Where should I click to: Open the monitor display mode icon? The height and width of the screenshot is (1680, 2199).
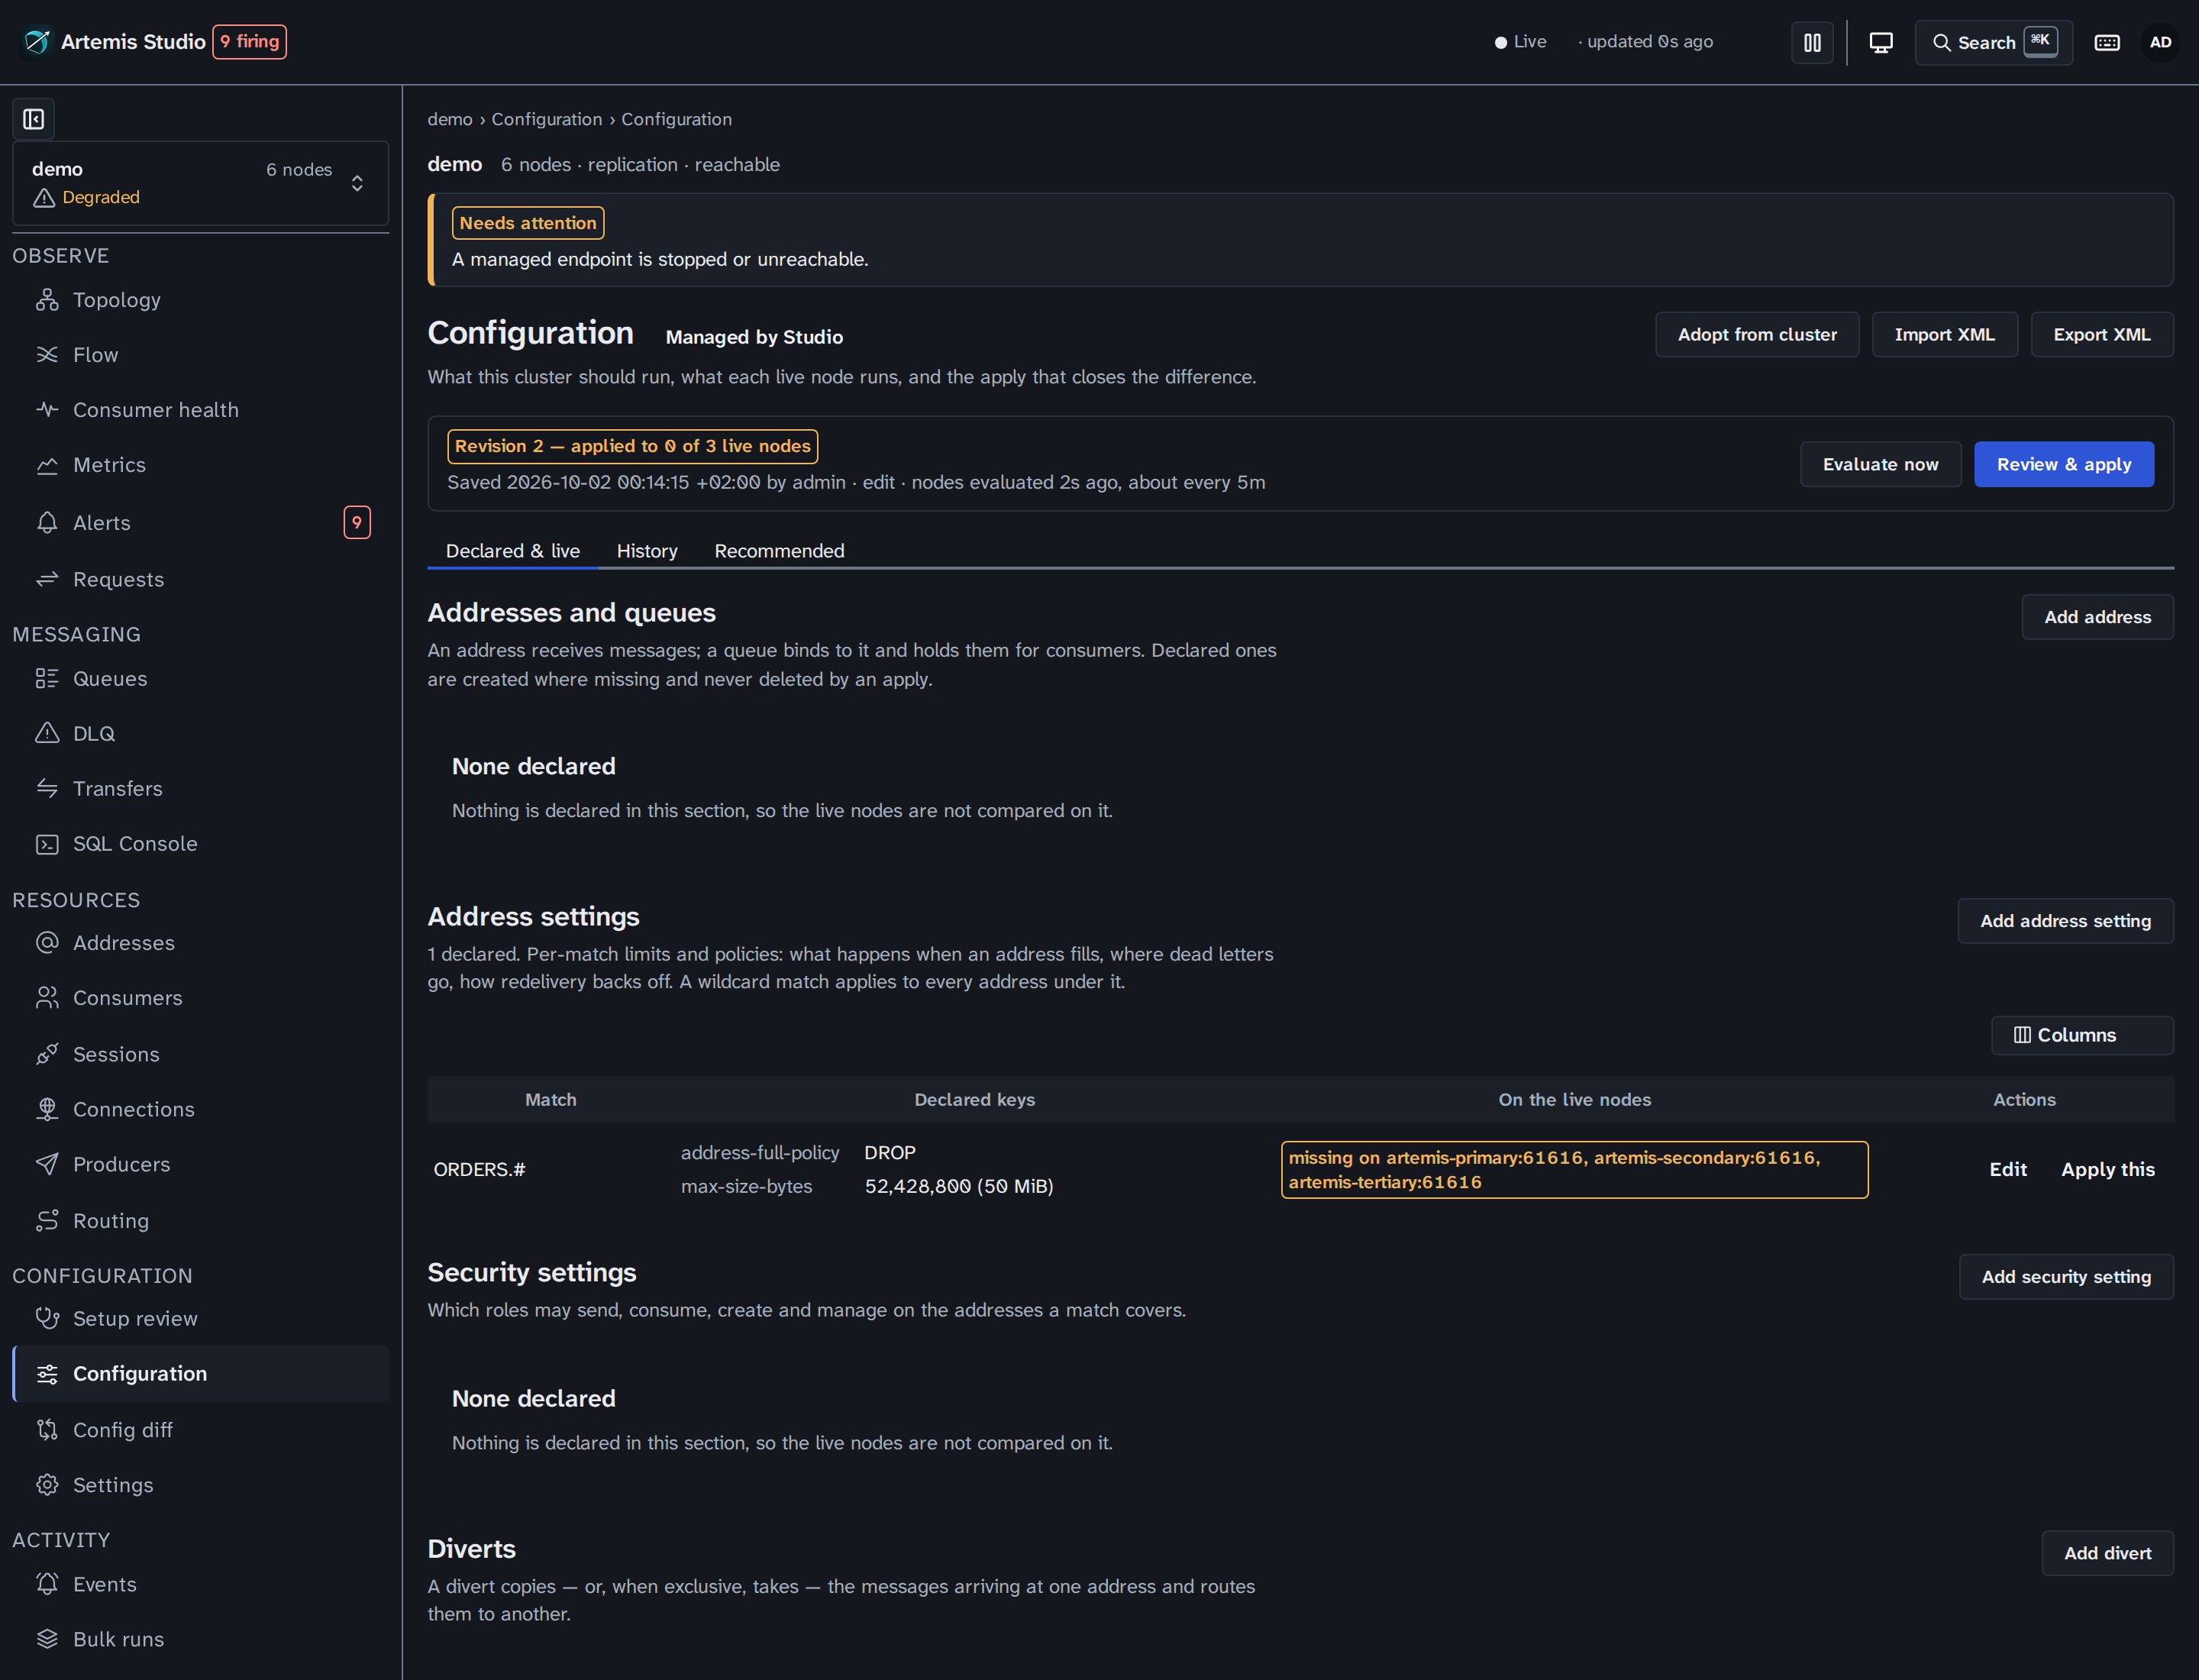tap(1880, 42)
